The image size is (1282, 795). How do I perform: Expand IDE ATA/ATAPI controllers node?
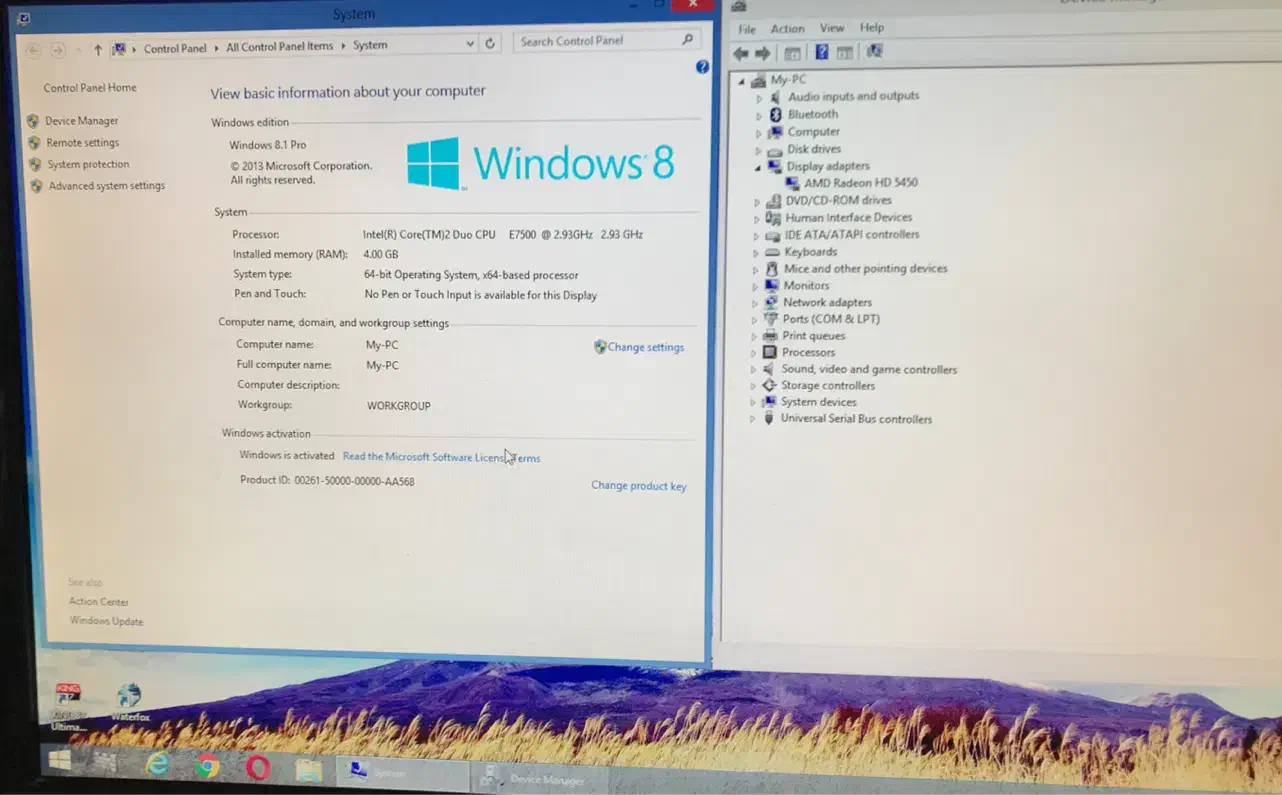pyautogui.click(x=756, y=236)
